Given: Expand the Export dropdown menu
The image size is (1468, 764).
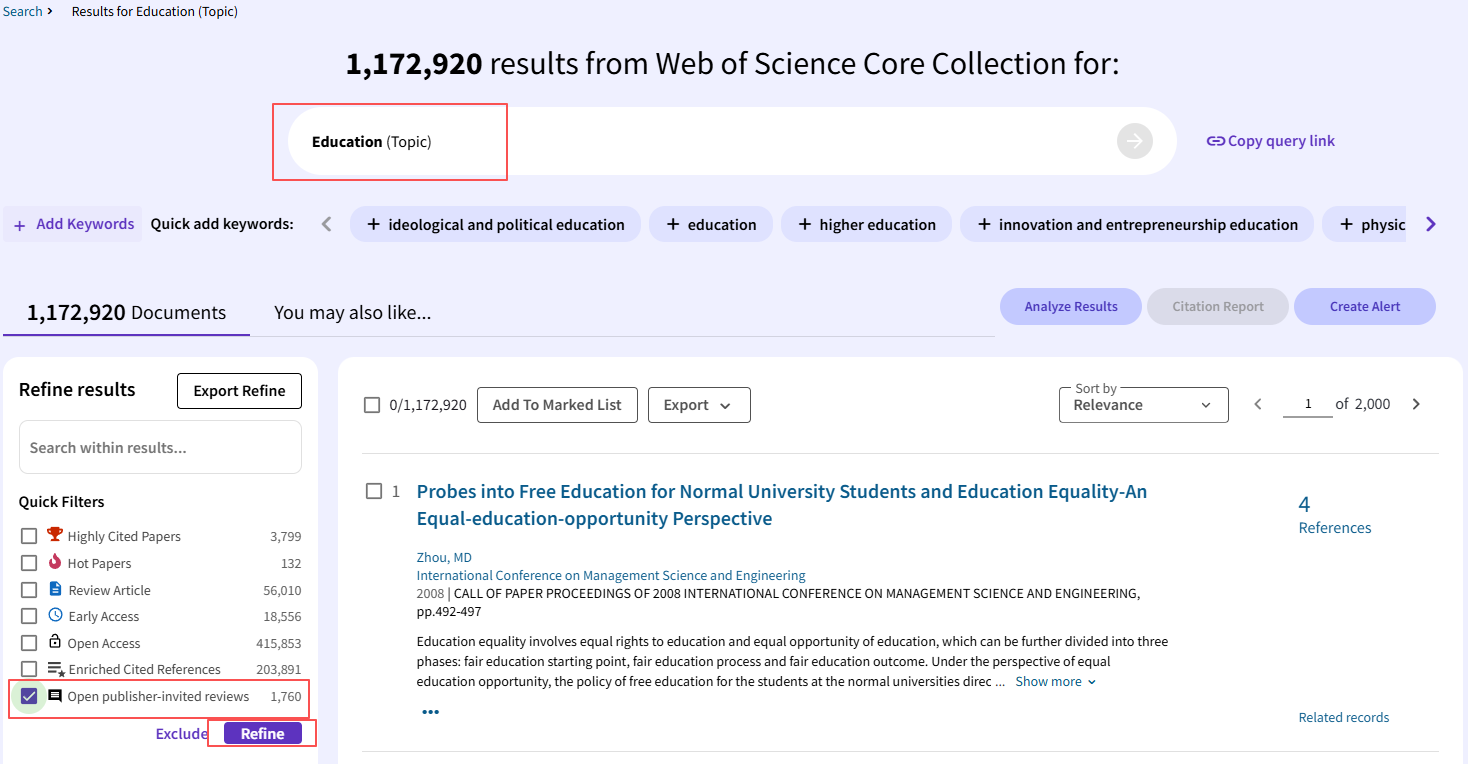Looking at the screenshot, I should pos(698,405).
